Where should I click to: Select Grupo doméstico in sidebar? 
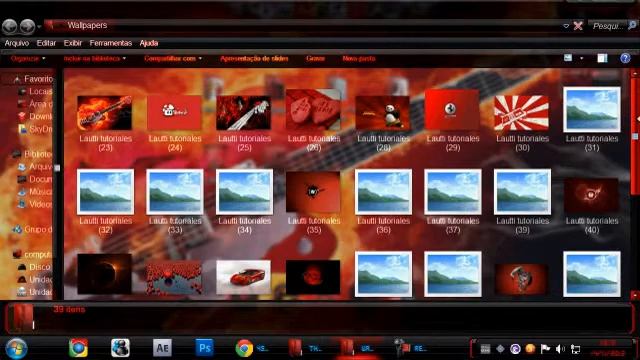pyautogui.click(x=33, y=229)
